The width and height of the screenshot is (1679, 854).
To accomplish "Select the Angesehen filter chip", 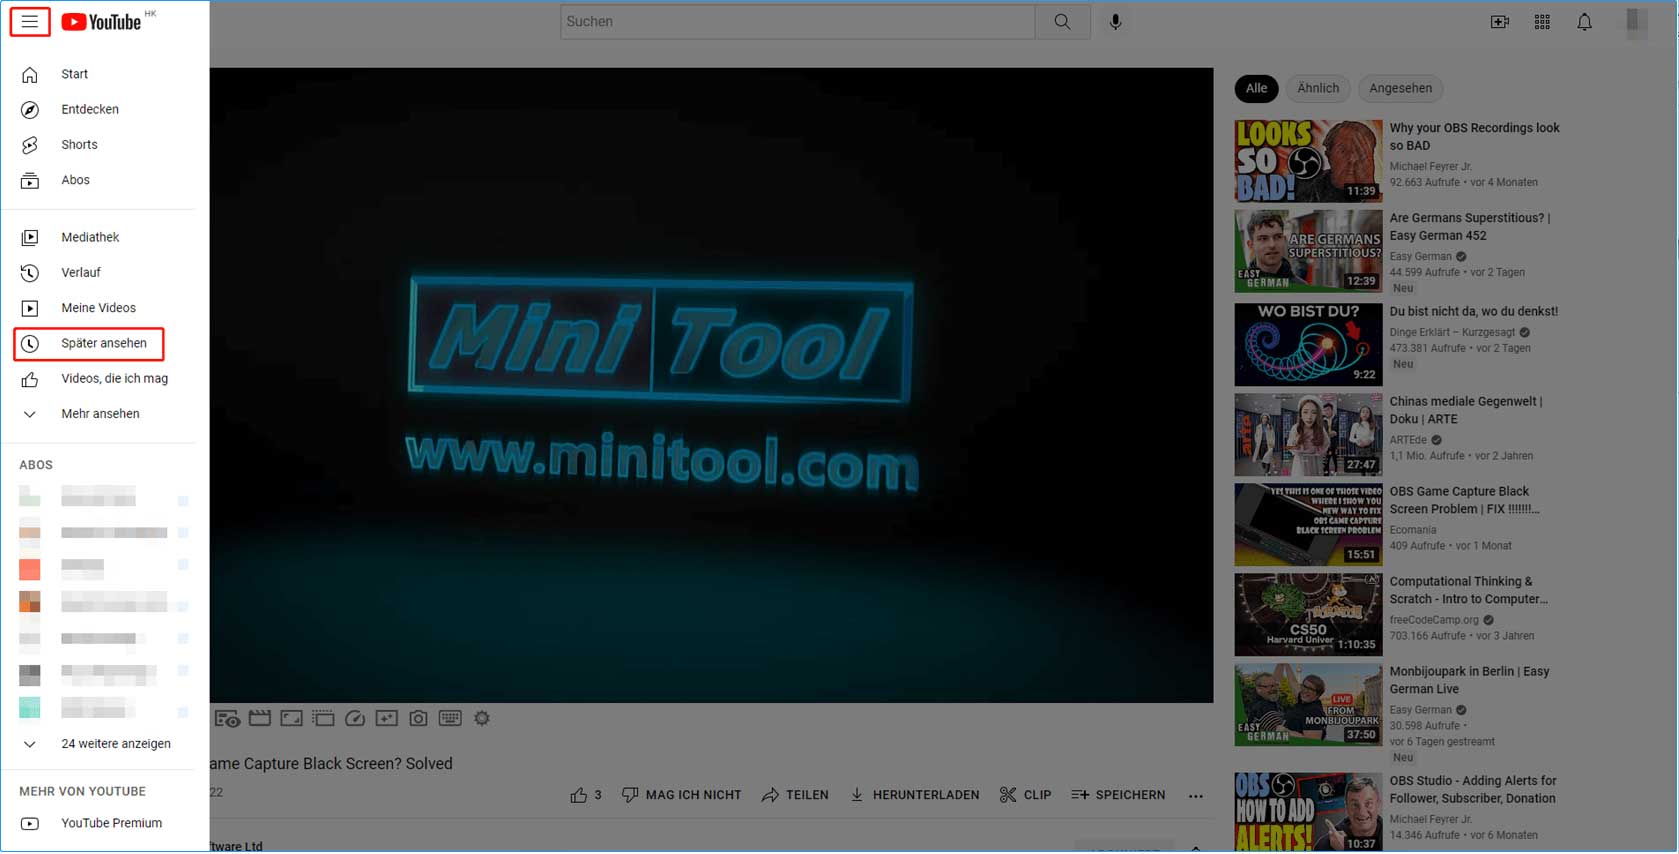I will pos(1400,88).
